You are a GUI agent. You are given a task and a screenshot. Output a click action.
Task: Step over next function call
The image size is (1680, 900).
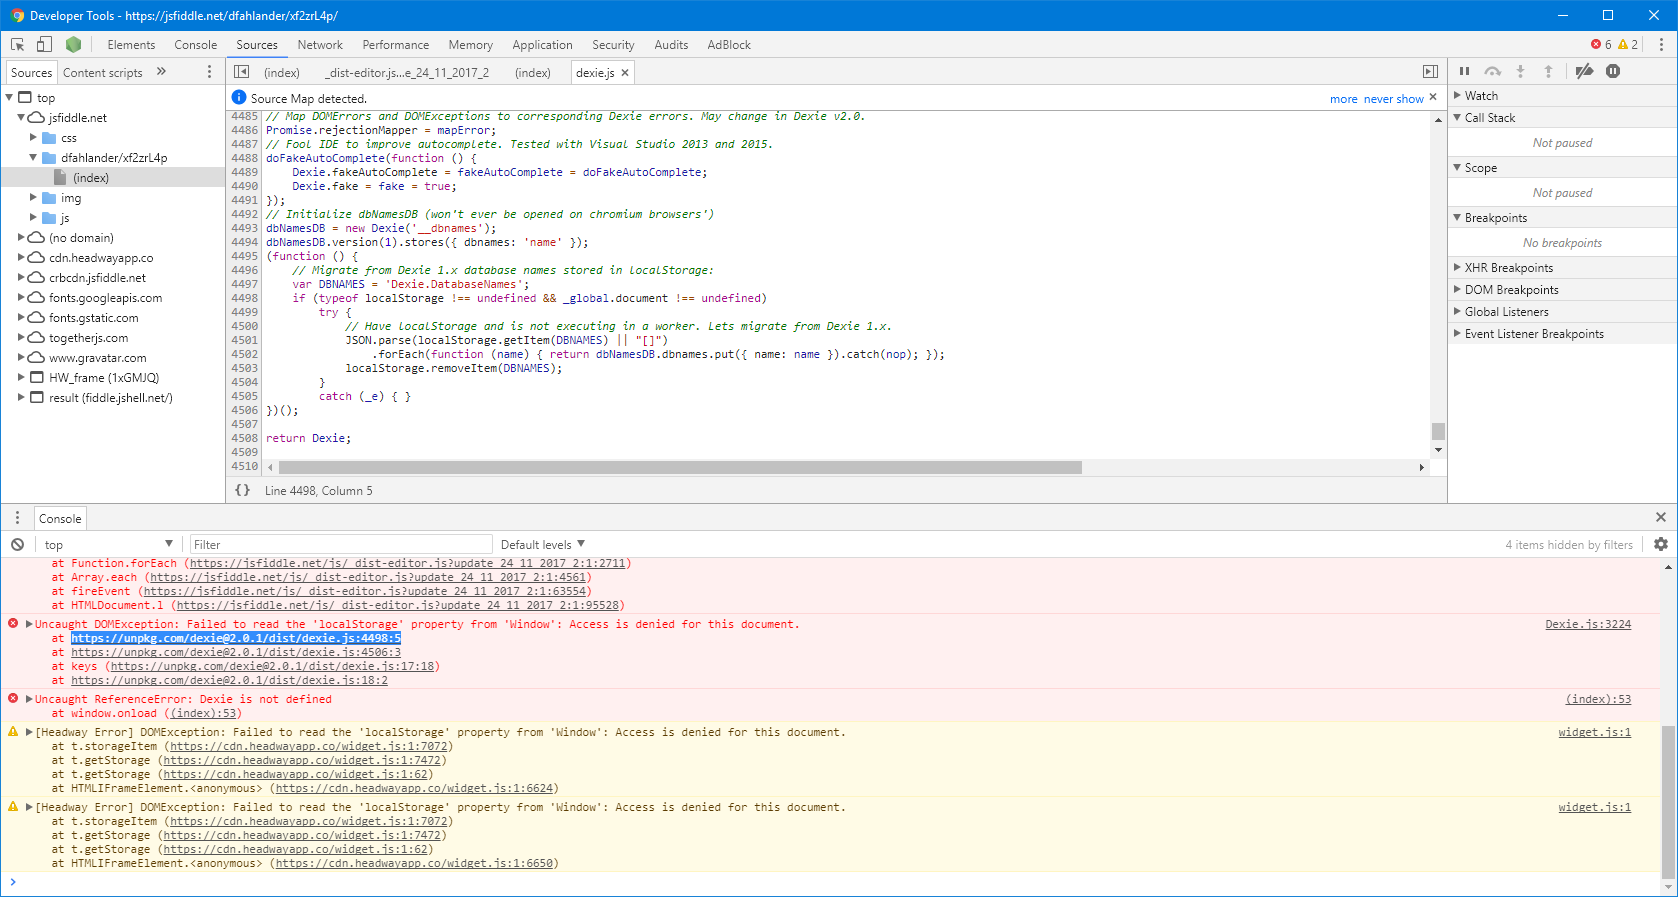click(x=1492, y=71)
